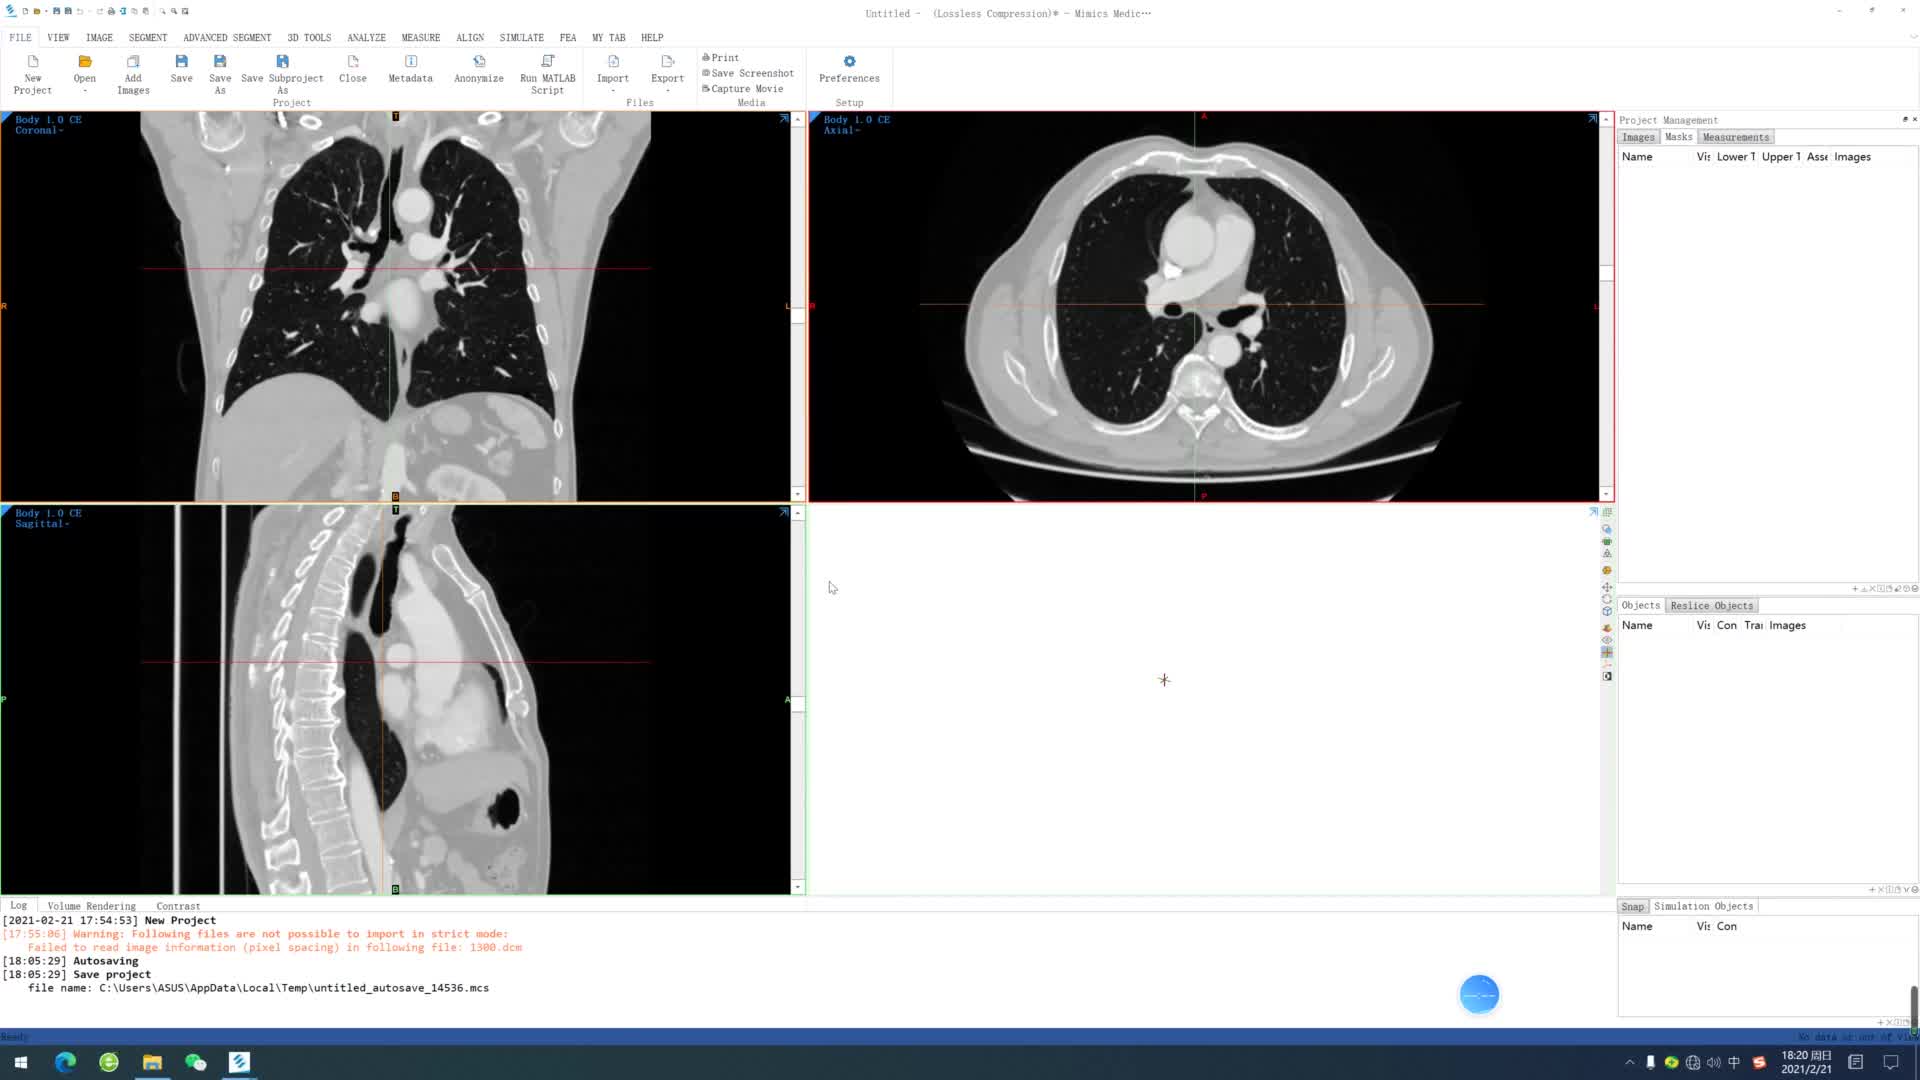Viewport: 1920px width, 1080px height.
Task: Select the Snap tab
Action: point(1633,906)
